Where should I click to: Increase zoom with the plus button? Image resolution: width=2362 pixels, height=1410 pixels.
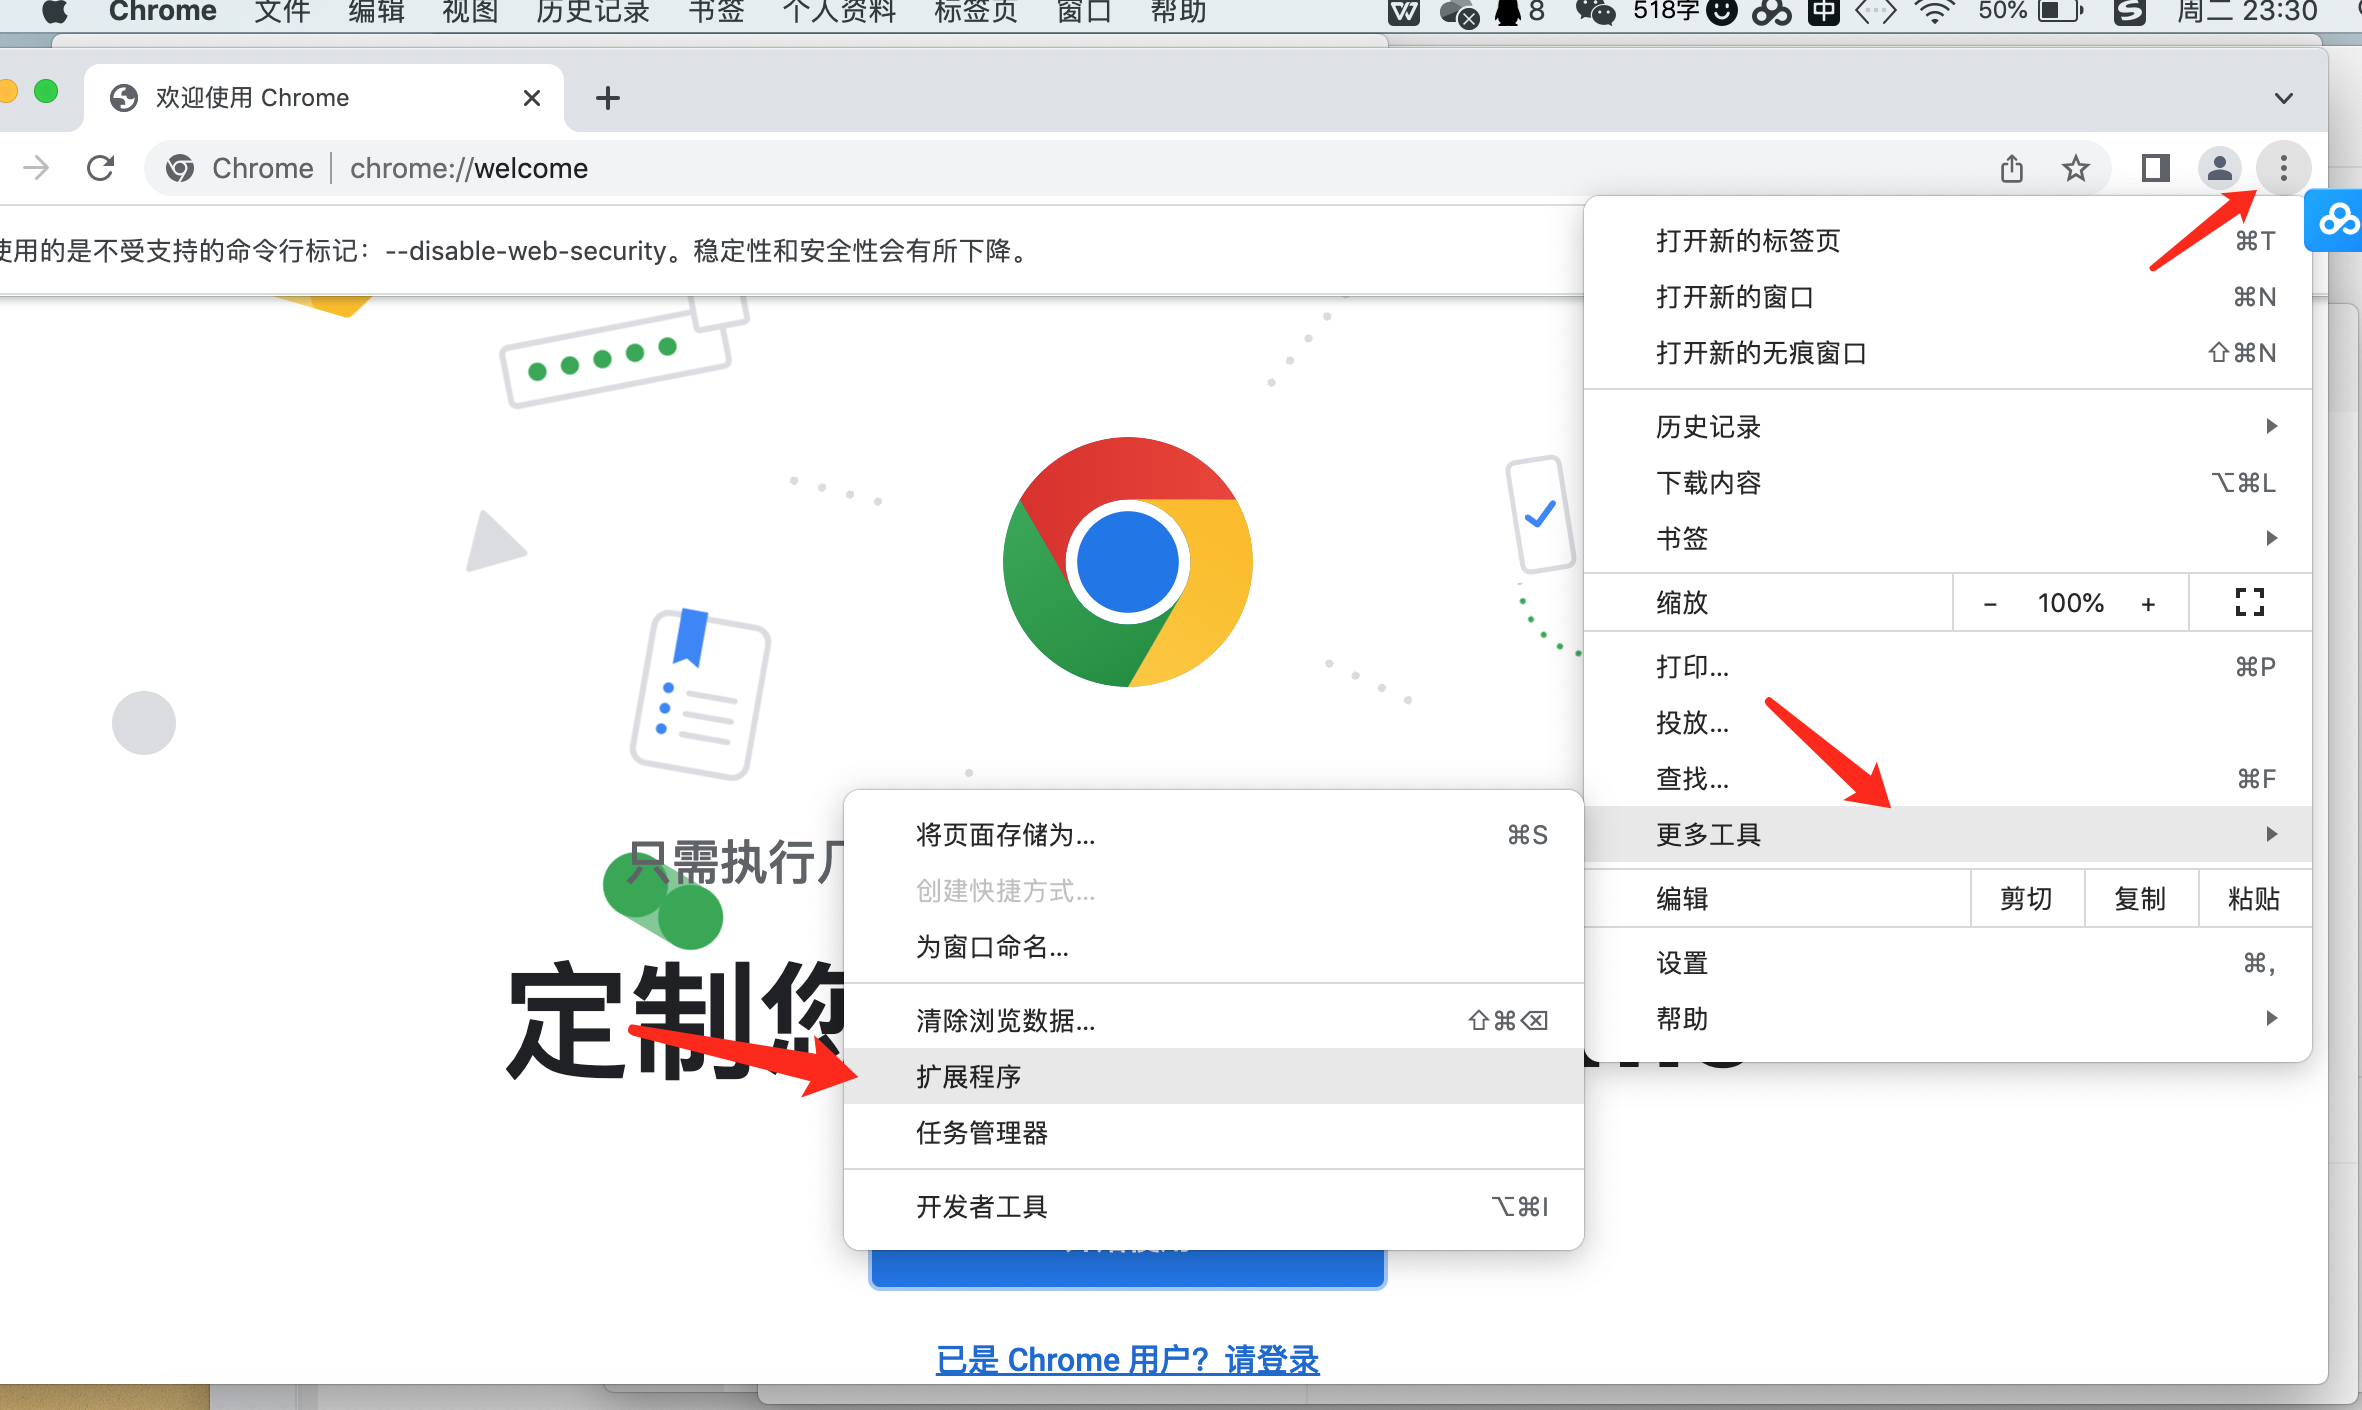click(2148, 603)
